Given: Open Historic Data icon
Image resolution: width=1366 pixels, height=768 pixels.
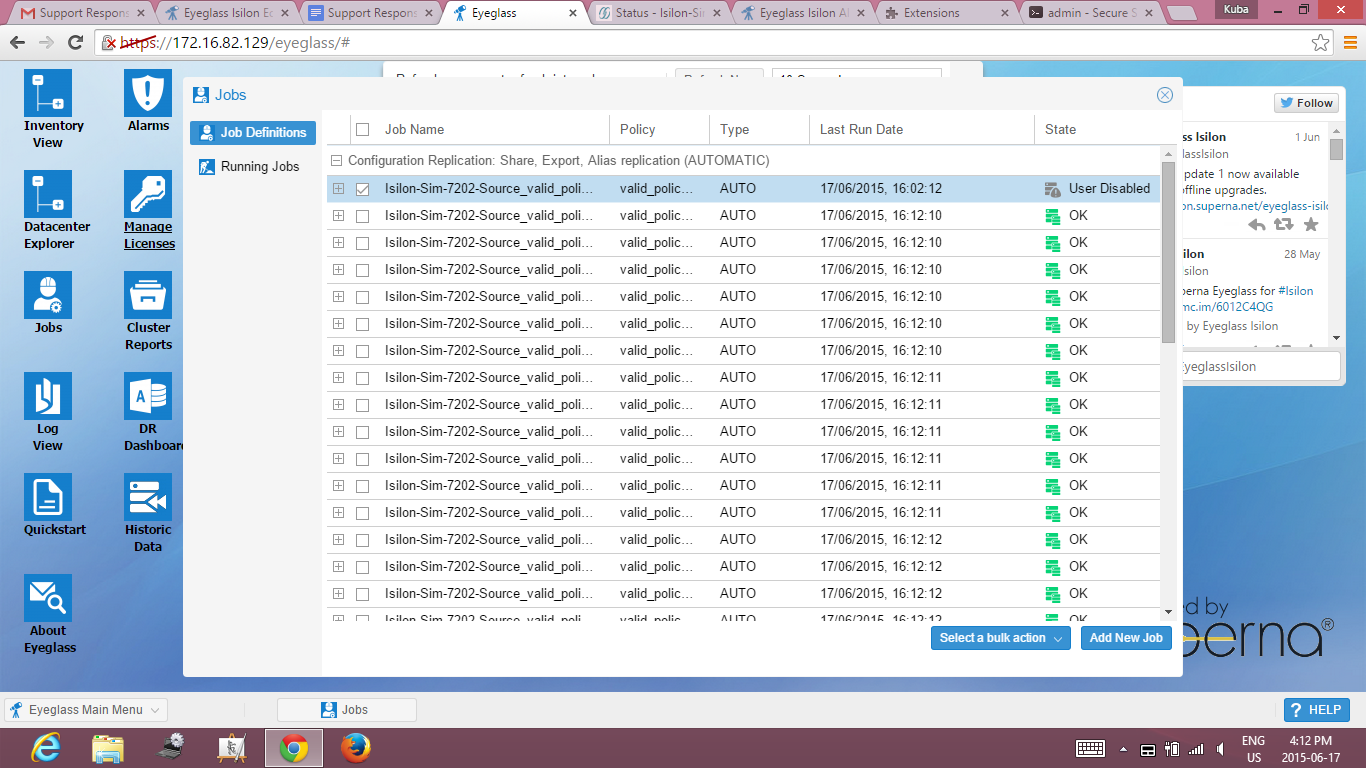Looking at the screenshot, I should click(148, 497).
